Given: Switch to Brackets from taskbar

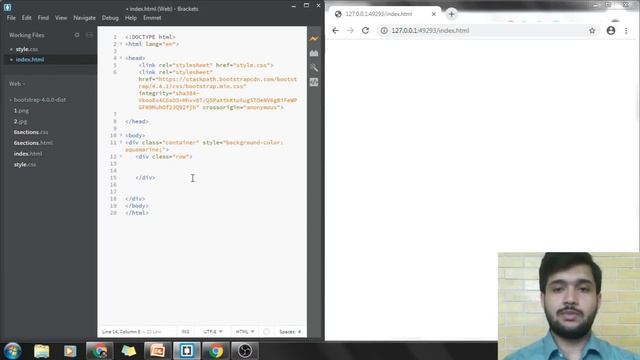Looking at the screenshot, I should pyautogui.click(x=187, y=351).
